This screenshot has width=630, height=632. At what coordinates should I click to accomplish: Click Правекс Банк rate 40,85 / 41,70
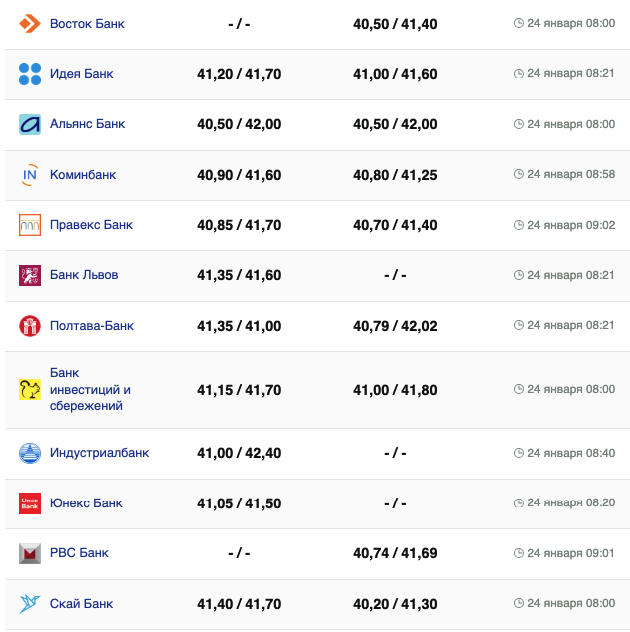[239, 225]
